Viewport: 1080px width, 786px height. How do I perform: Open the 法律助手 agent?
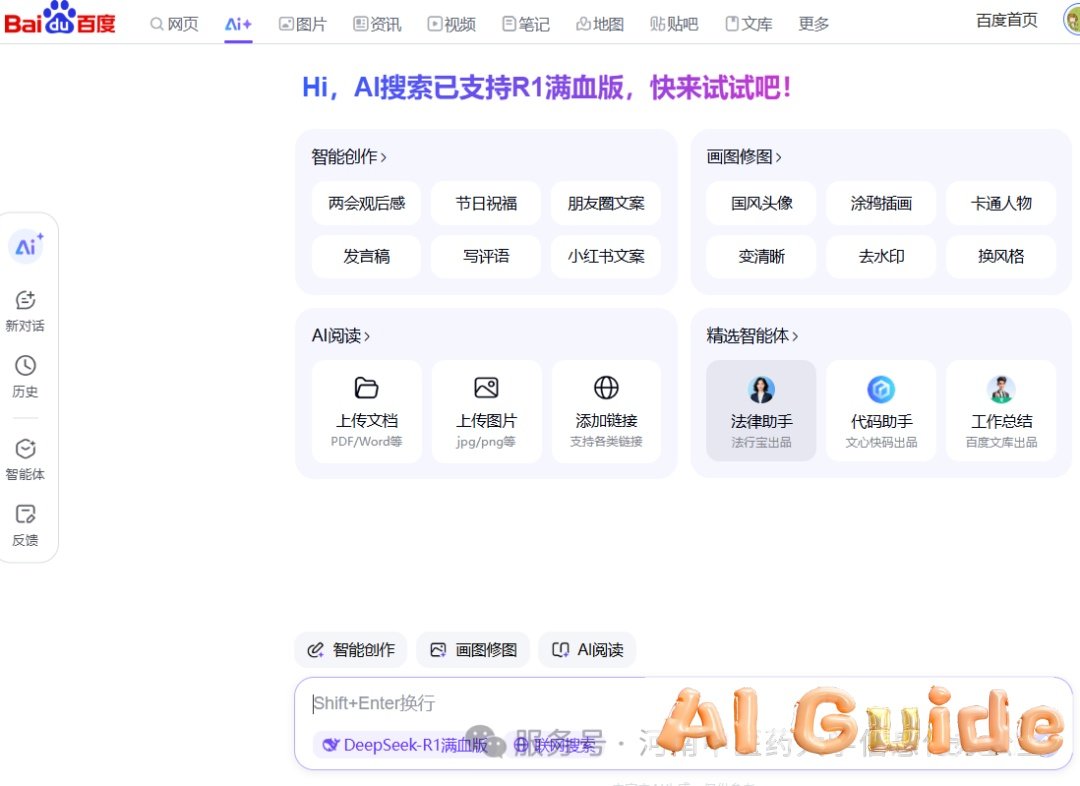[x=762, y=411]
